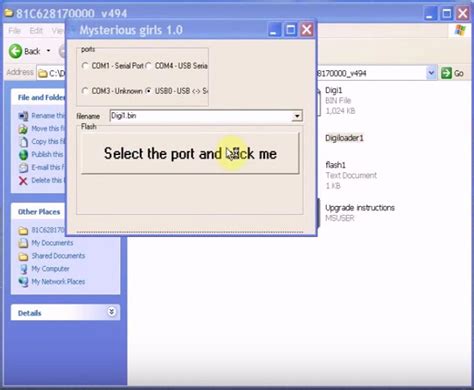474x390 pixels.
Task: Open the 81C628170 folder under Other Places
Action: click(42, 230)
